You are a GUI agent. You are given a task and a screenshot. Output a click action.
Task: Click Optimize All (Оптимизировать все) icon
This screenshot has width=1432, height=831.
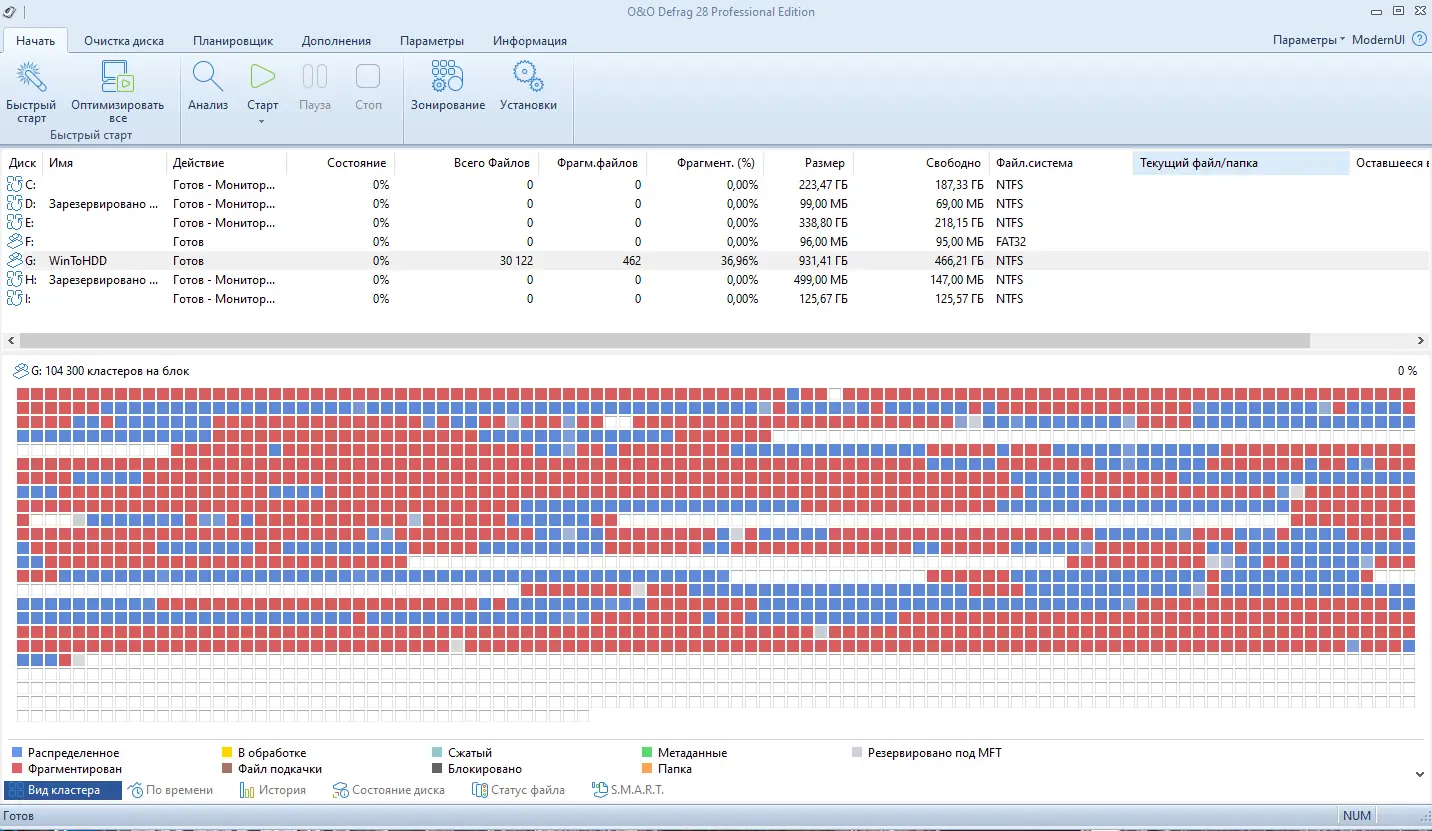pyautogui.click(x=117, y=78)
